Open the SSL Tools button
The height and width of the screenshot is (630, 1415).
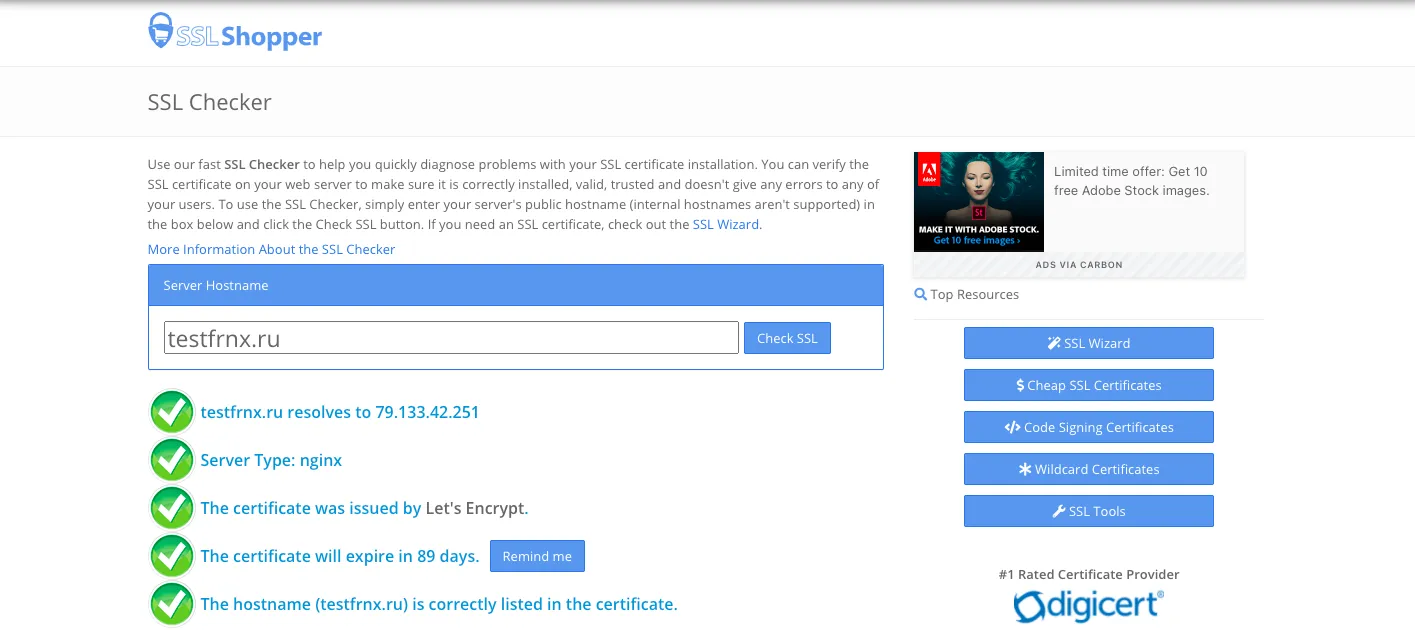tap(1088, 511)
